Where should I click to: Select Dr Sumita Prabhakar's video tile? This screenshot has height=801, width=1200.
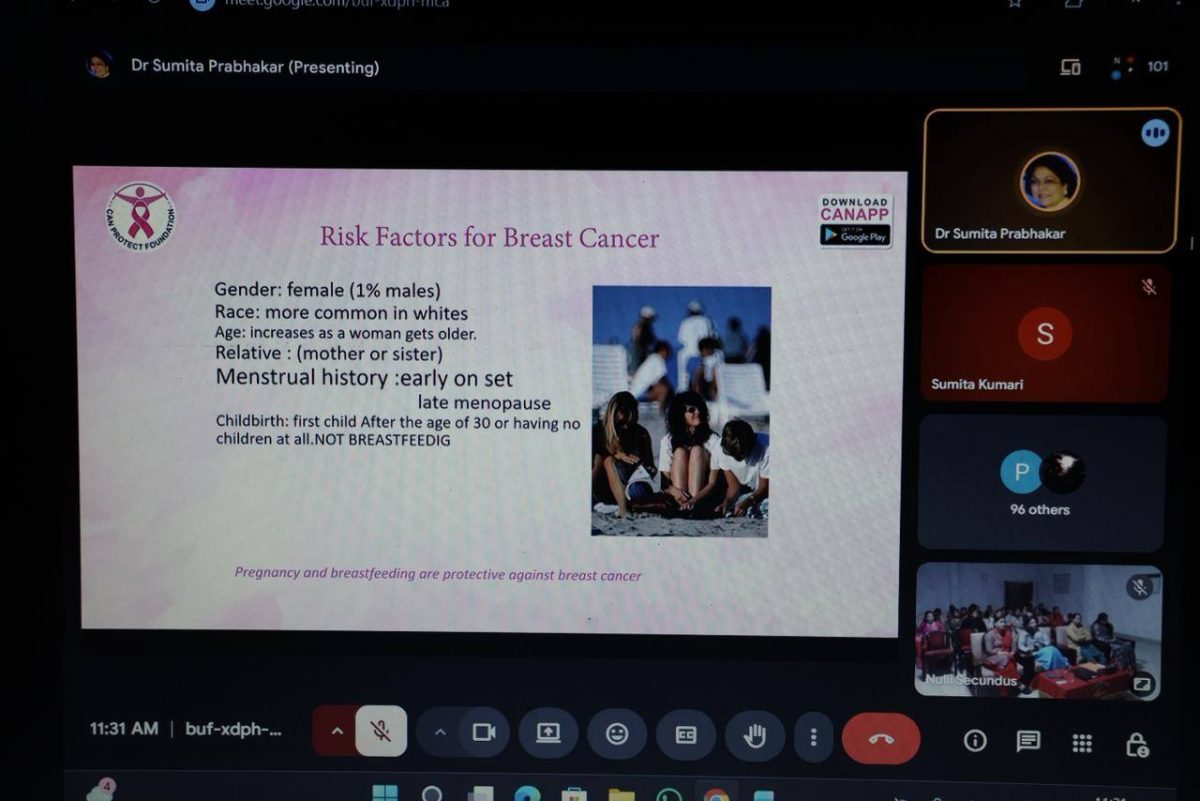1050,180
